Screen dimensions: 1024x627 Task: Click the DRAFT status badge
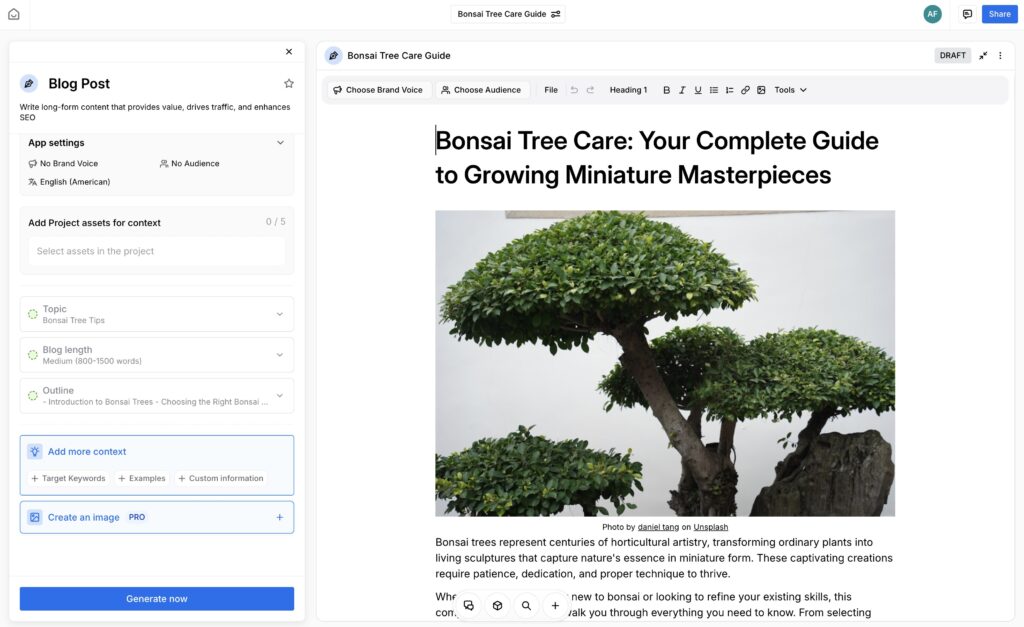click(x=952, y=56)
